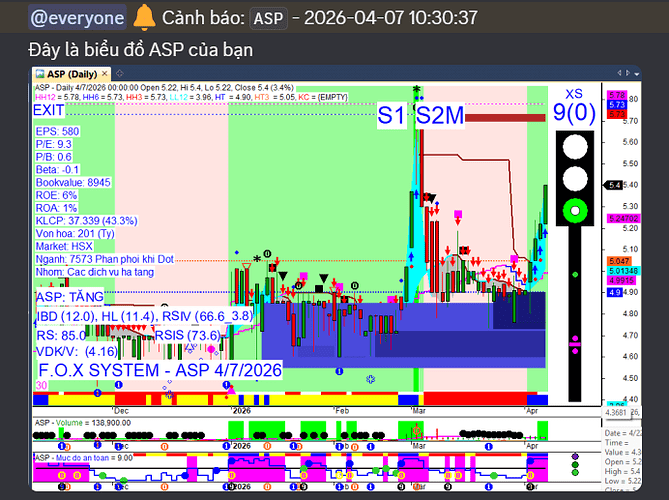This screenshot has height=500, width=669.
Task: Click the long red S2M horizontal bar
Action: coord(505,118)
